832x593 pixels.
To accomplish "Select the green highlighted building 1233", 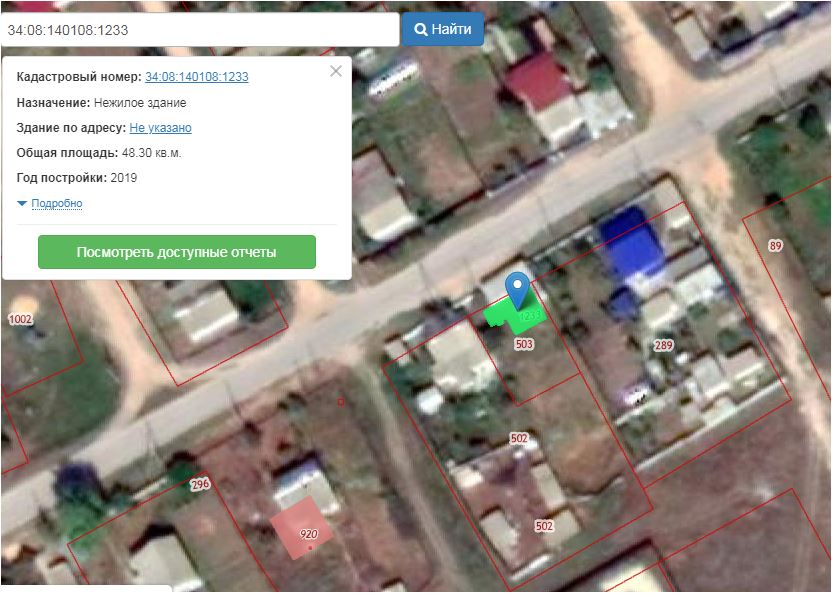I will (502, 313).
